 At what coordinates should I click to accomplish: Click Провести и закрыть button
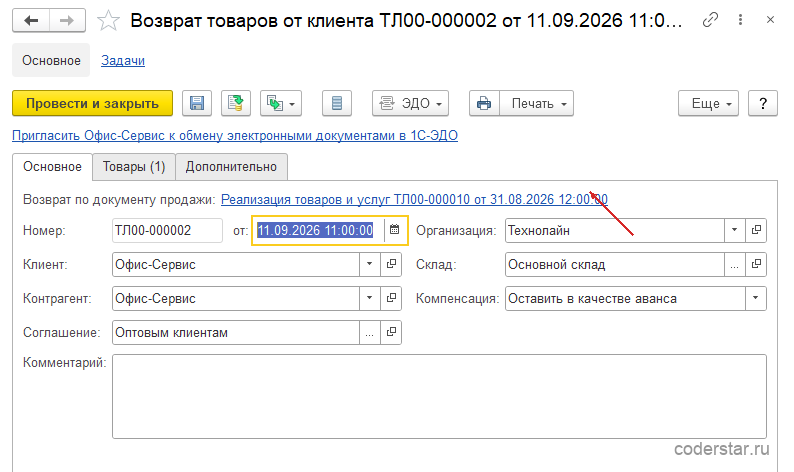93,103
